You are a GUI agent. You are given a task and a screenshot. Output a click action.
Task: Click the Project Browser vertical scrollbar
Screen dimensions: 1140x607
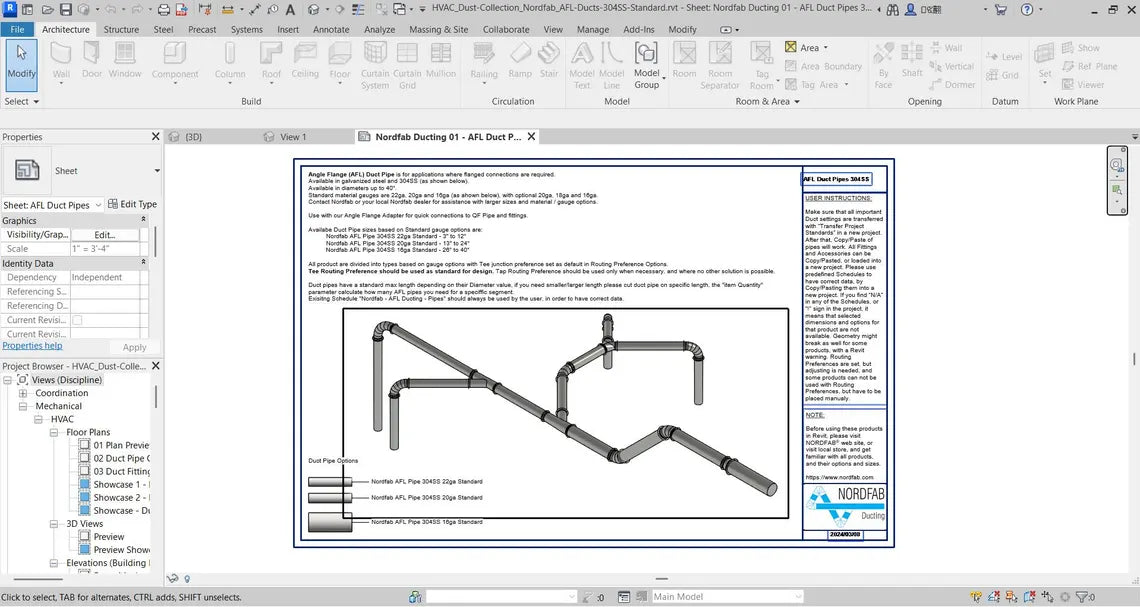(x=156, y=396)
